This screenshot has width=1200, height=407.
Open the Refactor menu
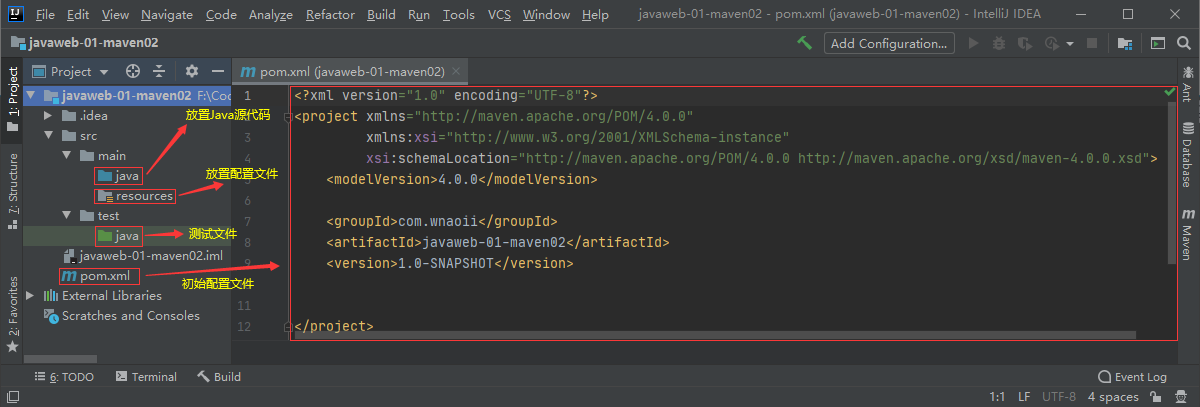(x=330, y=15)
